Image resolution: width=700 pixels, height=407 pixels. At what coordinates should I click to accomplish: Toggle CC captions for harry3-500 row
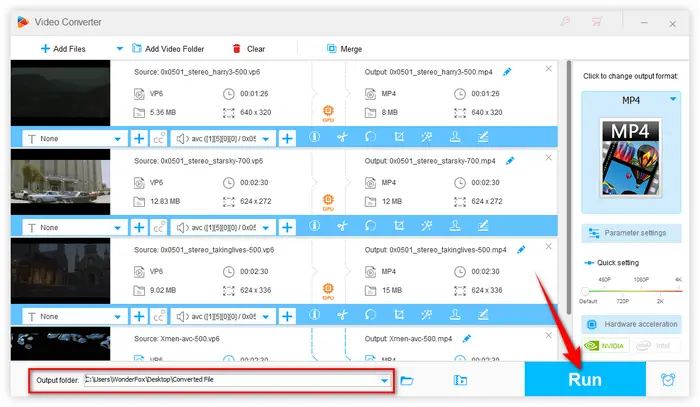[159, 138]
